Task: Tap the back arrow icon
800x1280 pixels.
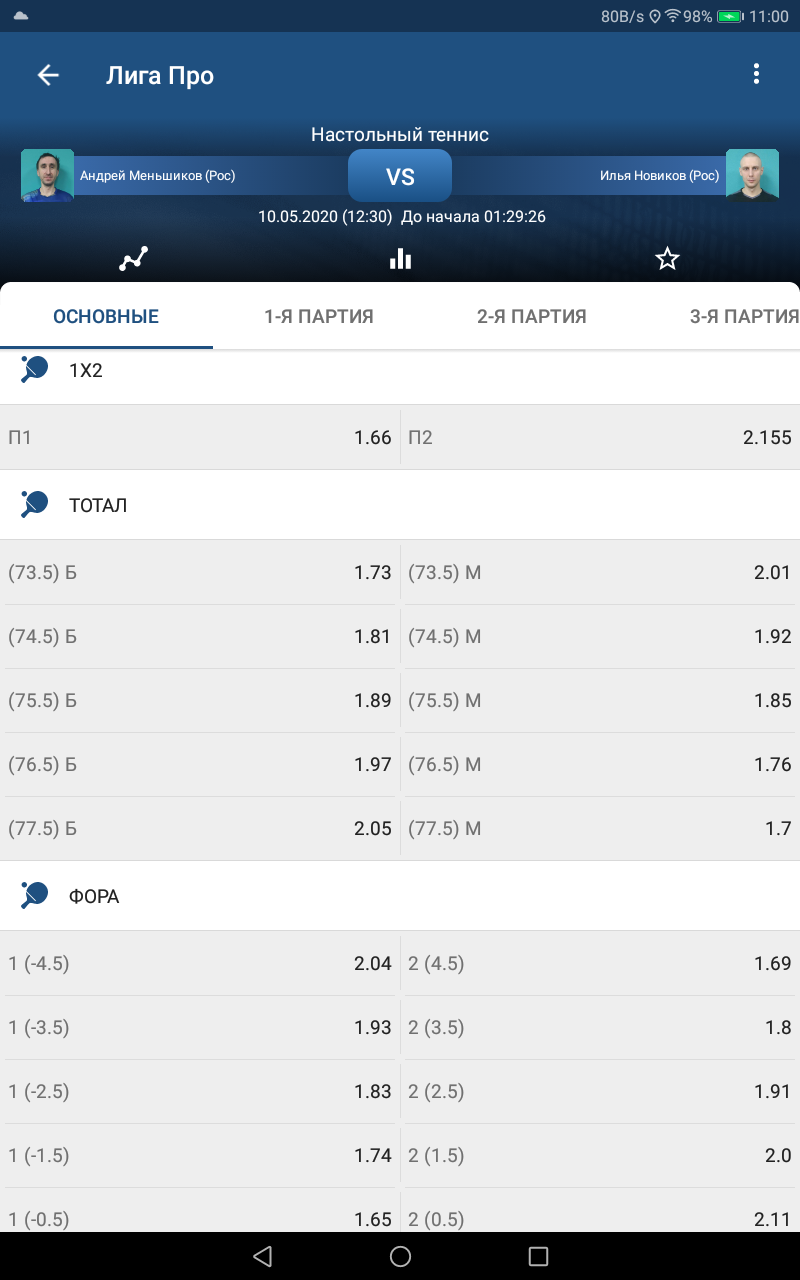Action: pyautogui.click(x=48, y=75)
